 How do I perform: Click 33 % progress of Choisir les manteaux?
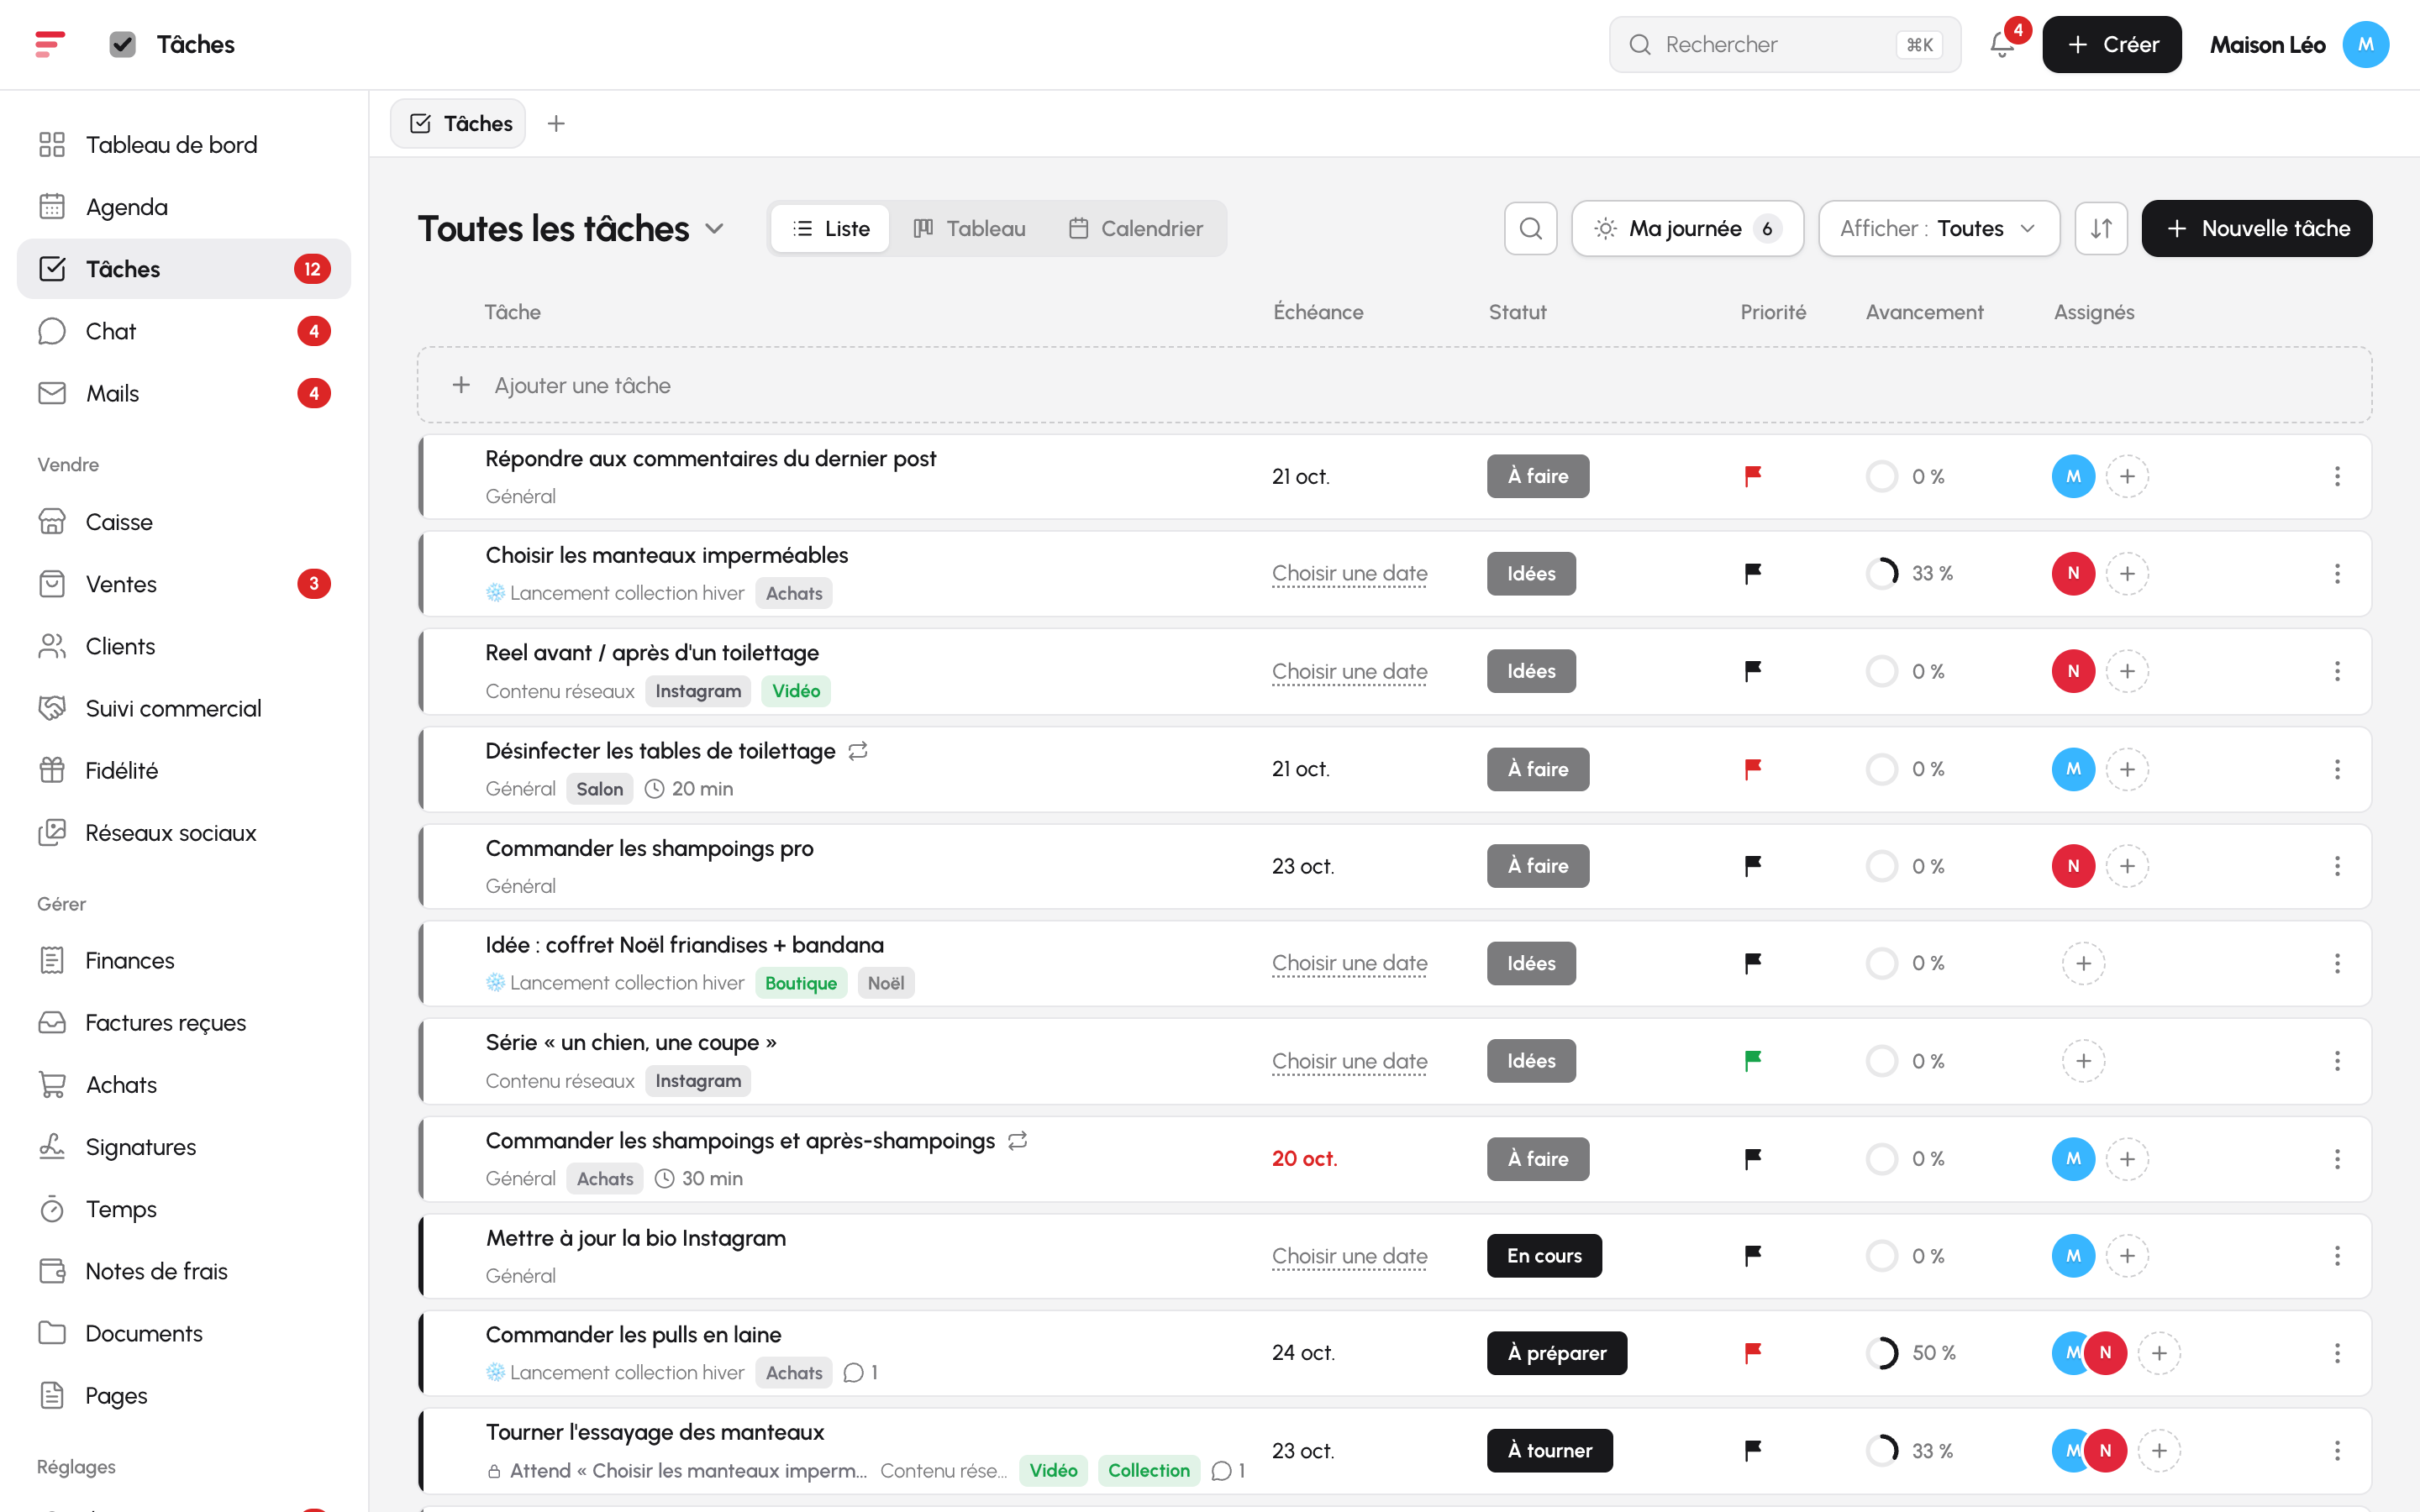point(1909,573)
